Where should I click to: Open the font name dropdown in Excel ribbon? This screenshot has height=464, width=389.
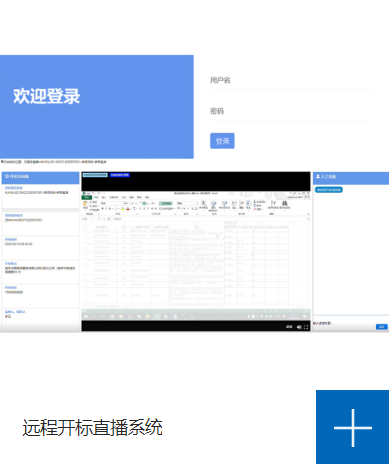point(111,203)
